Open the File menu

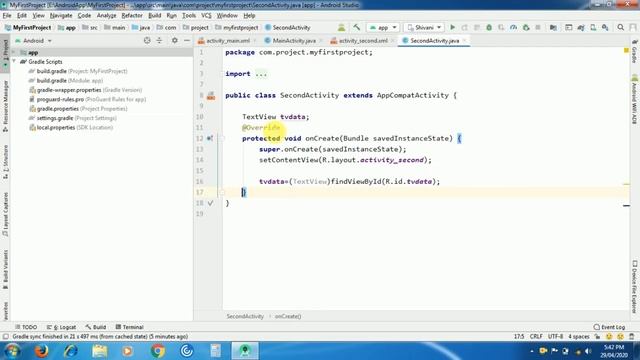(x=7, y=16)
